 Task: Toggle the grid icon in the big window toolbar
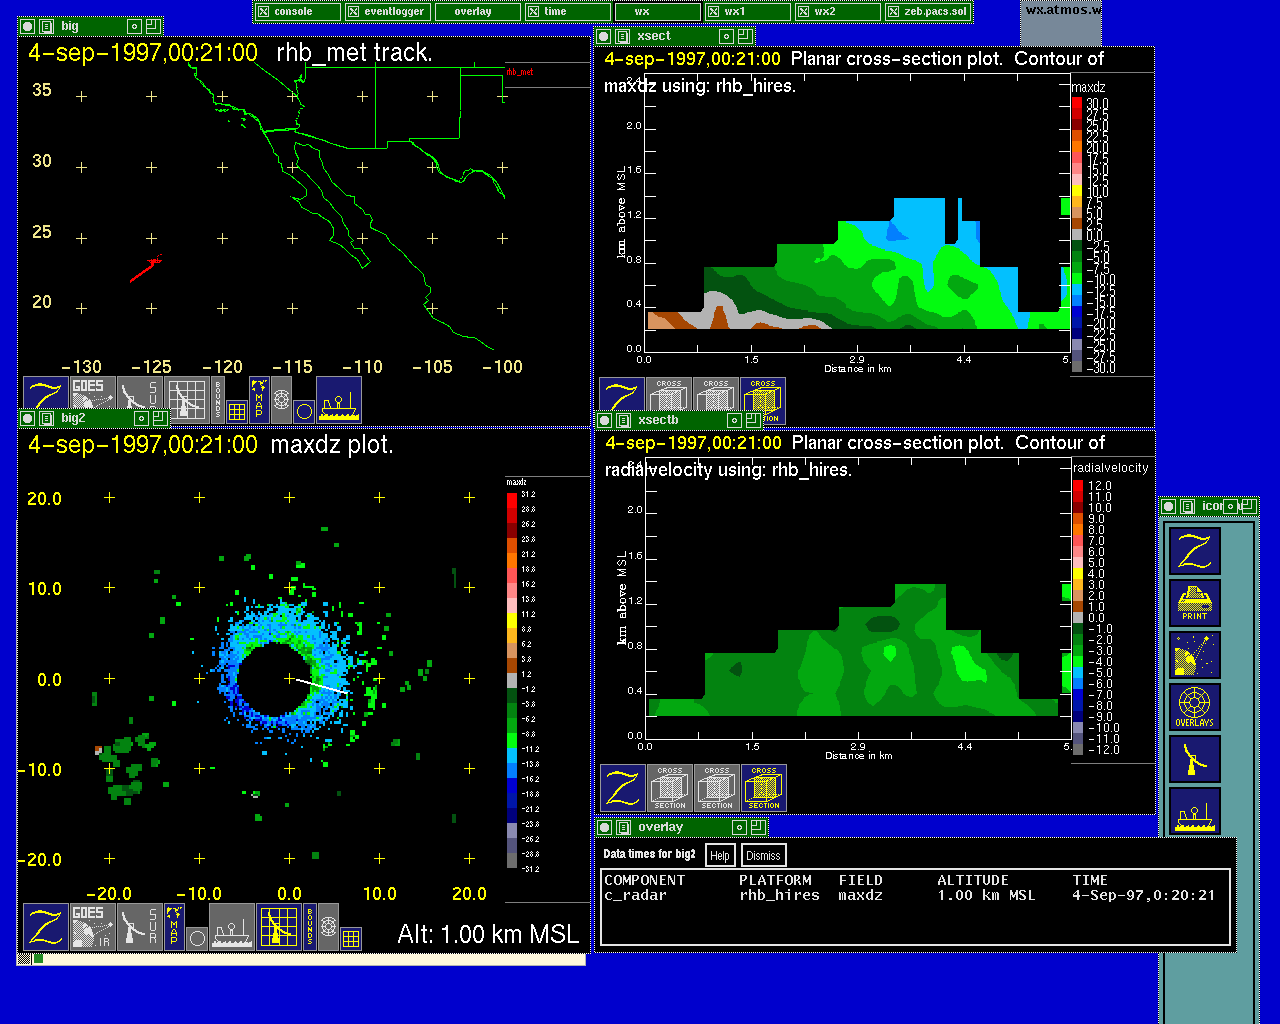[236, 410]
